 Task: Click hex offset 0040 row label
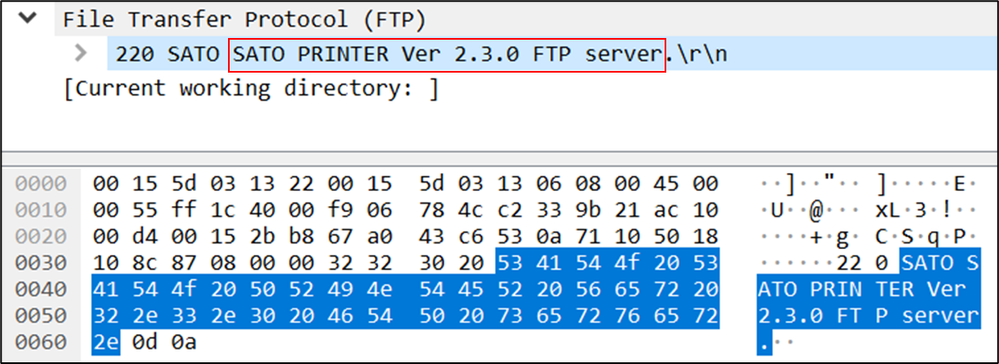pos(41,290)
